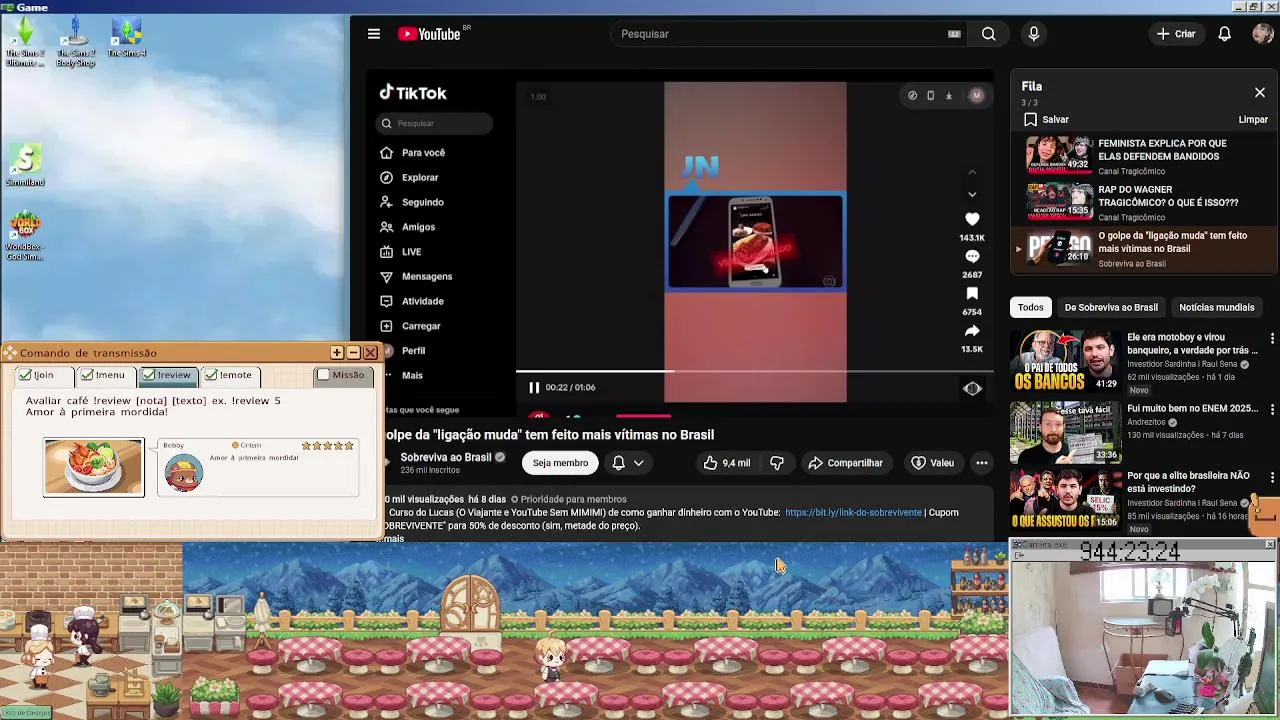Screen dimensions: 1280x720
Task: Share the TikTok video via arrow icon
Action: click(x=972, y=331)
